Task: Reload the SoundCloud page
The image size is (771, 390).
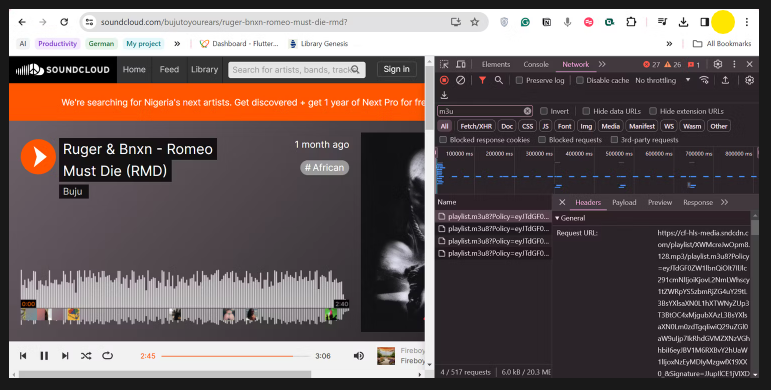Action: (64, 22)
